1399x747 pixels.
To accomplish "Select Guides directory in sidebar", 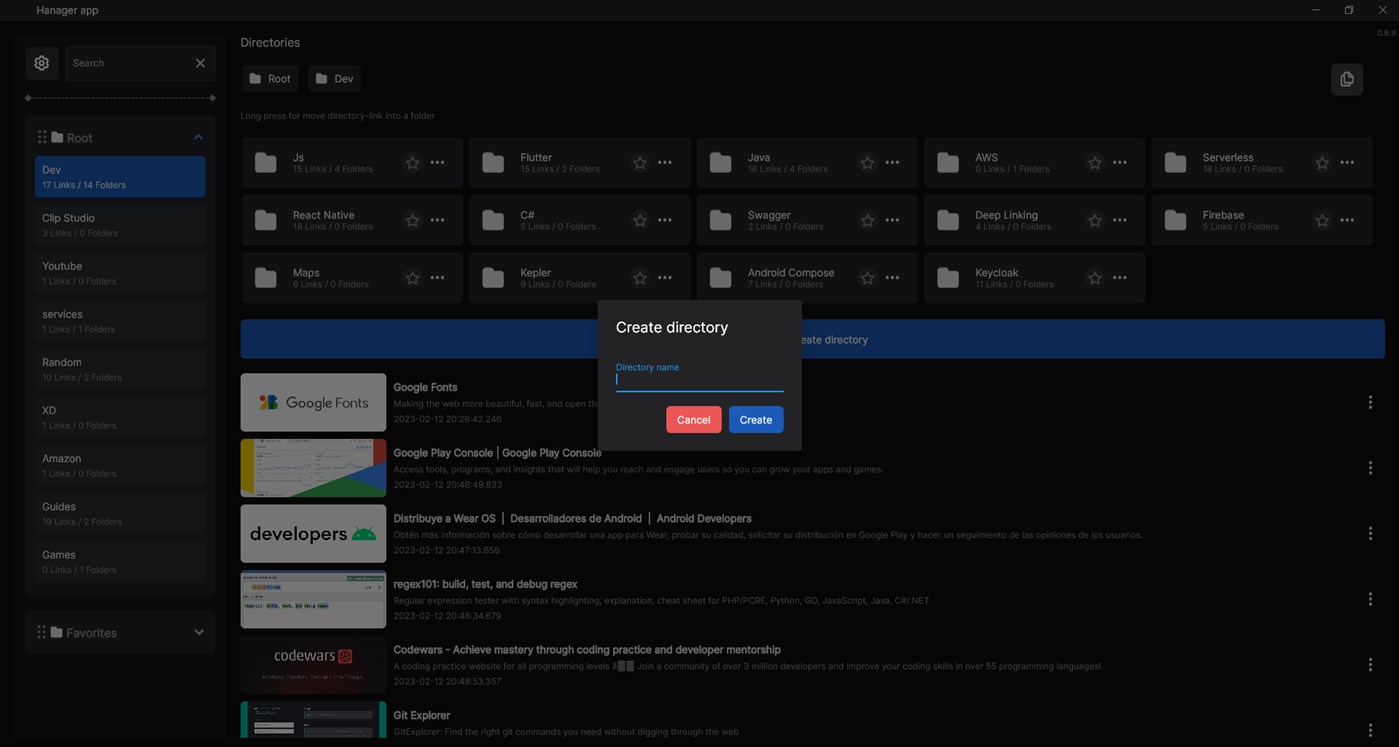I will pyautogui.click(x=120, y=513).
